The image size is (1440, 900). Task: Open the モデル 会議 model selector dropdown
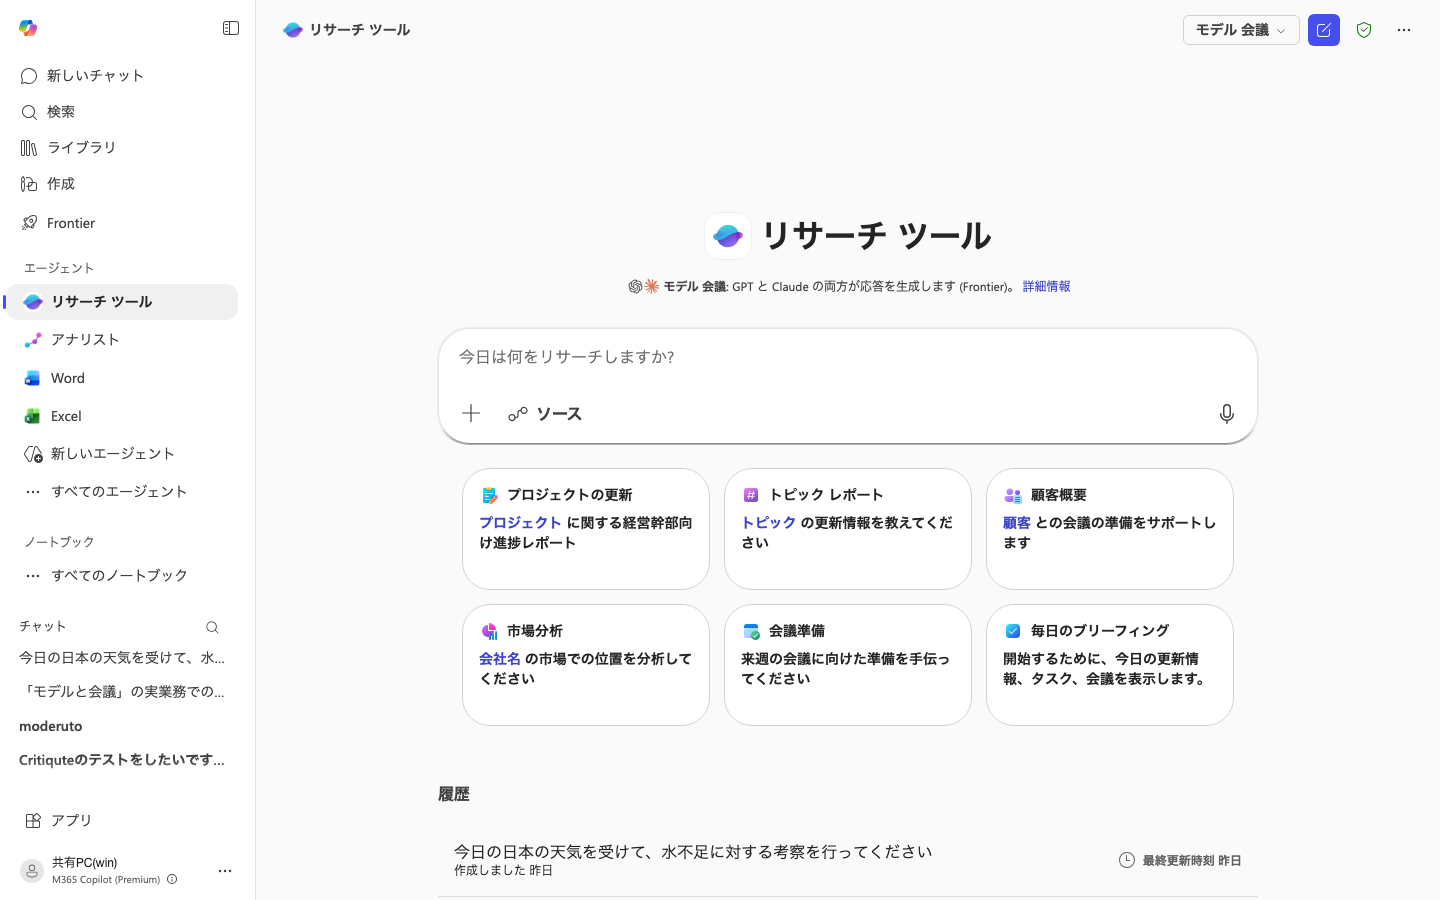[1241, 30]
